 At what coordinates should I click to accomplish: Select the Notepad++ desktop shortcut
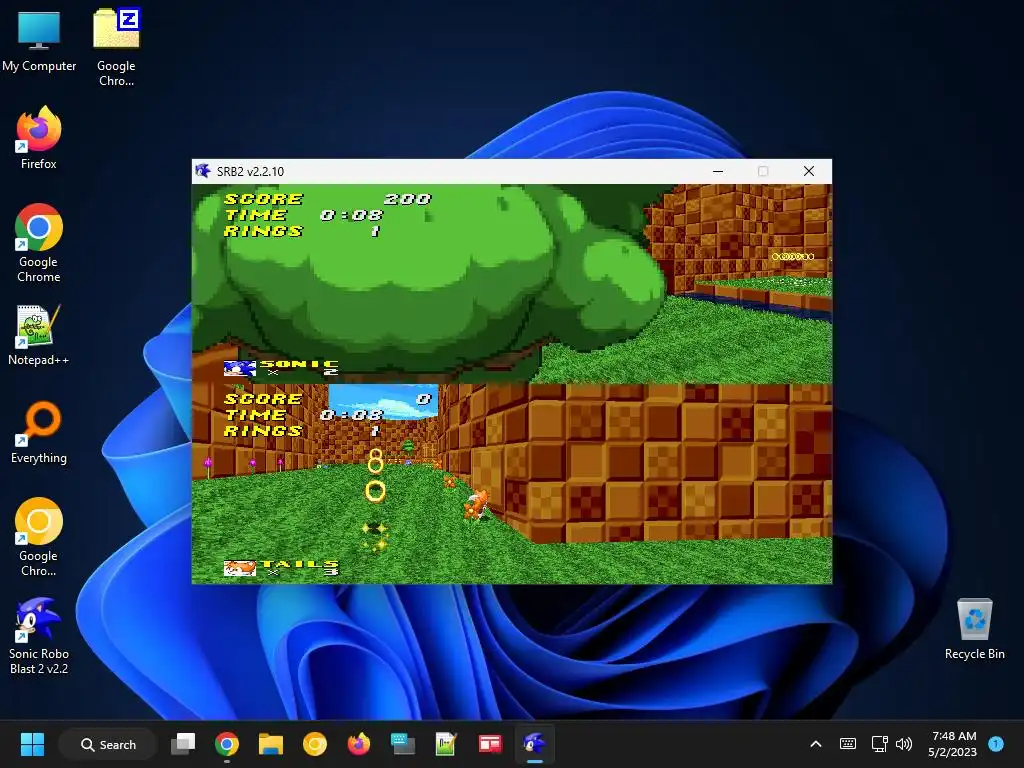39,334
